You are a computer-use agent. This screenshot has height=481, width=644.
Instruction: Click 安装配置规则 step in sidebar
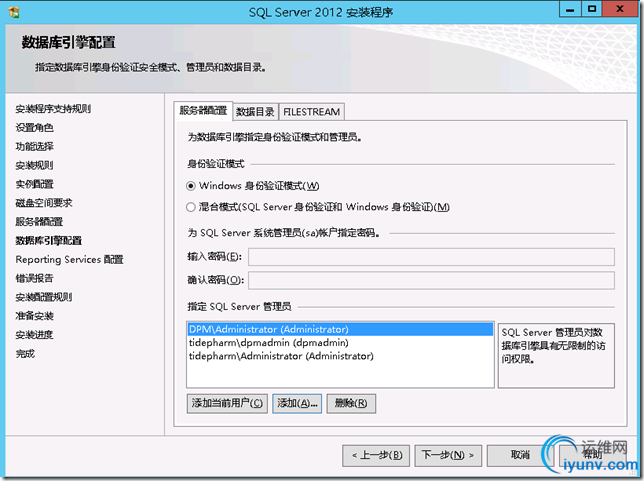44,297
